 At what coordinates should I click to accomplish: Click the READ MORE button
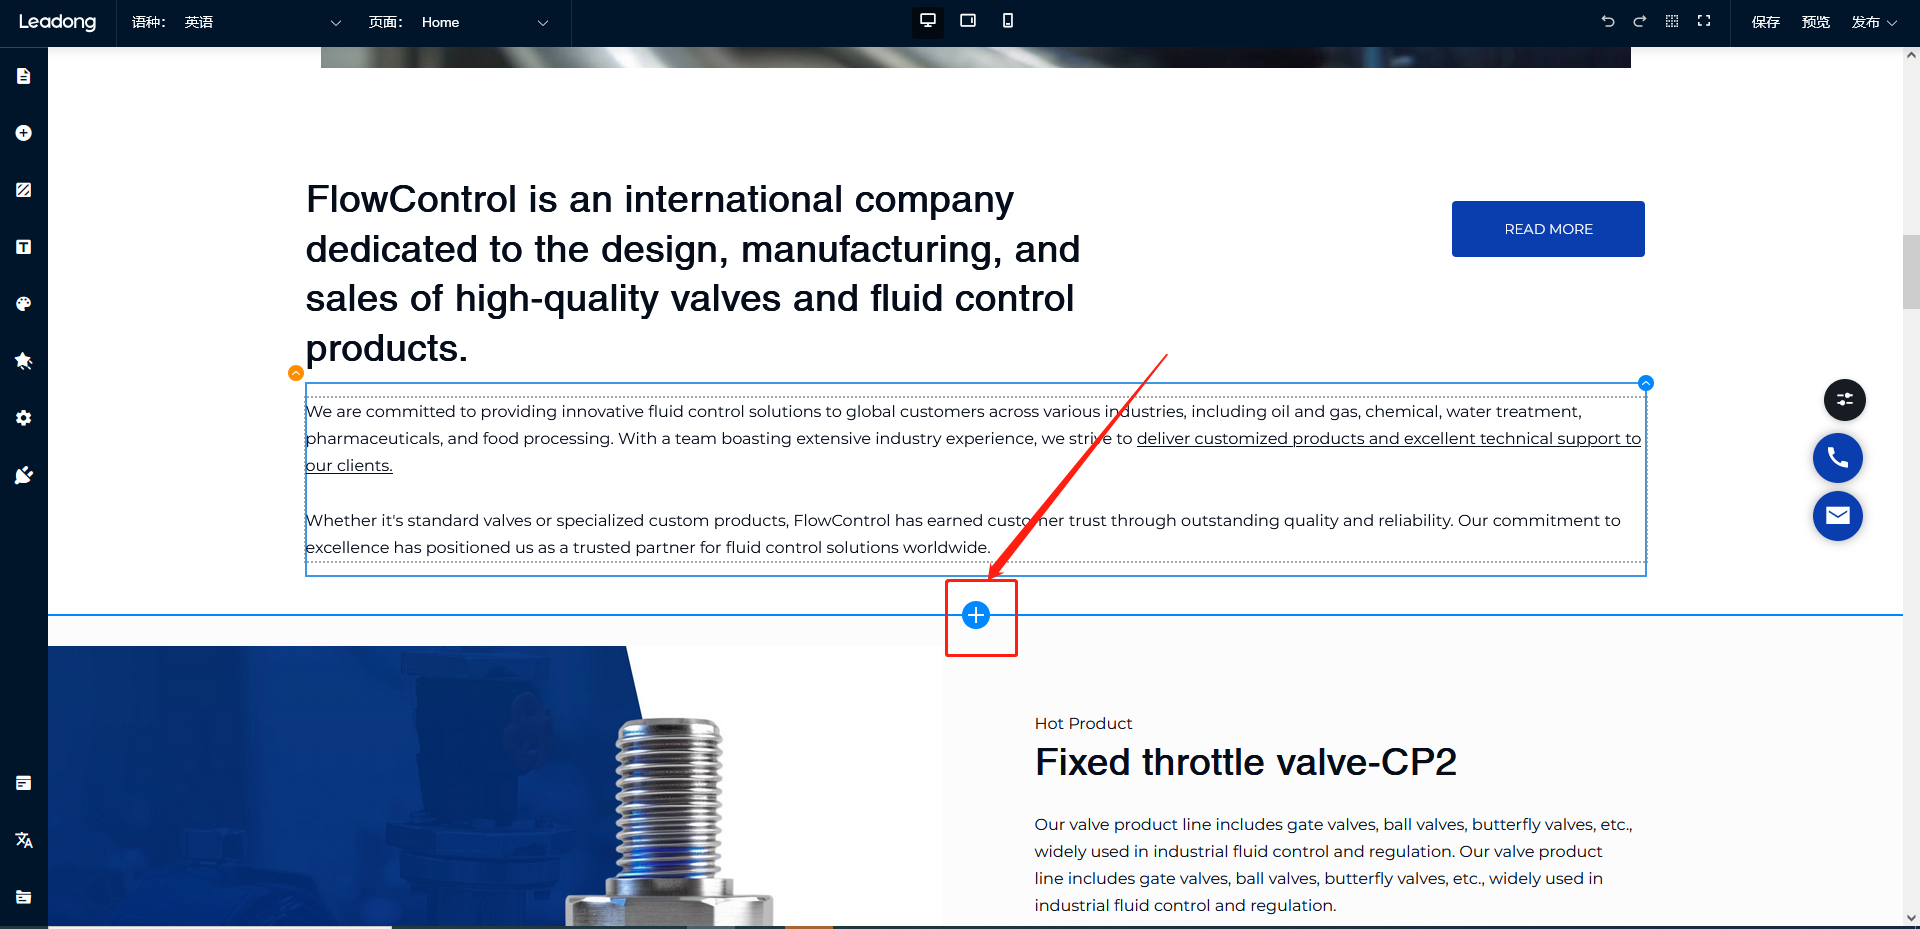point(1548,229)
